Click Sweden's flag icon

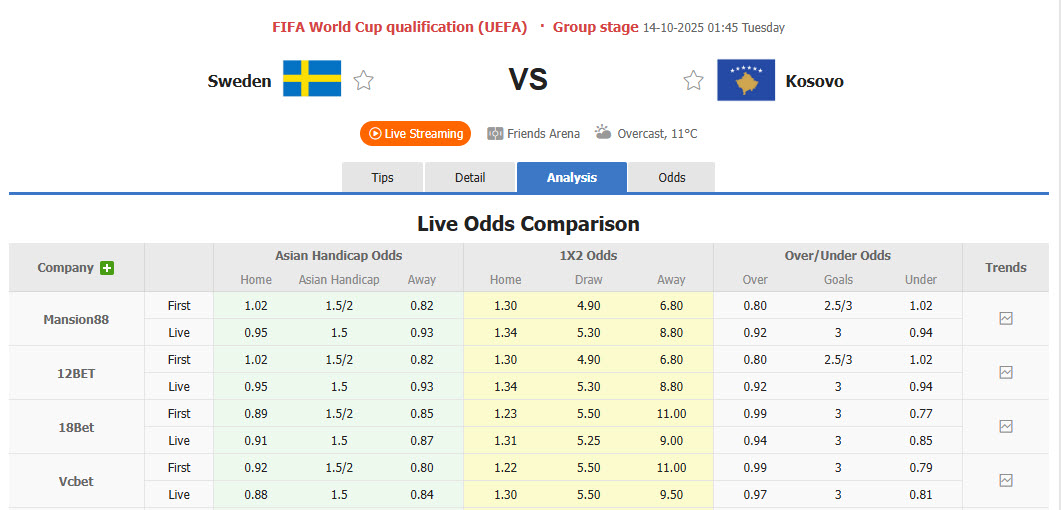pyautogui.click(x=312, y=79)
